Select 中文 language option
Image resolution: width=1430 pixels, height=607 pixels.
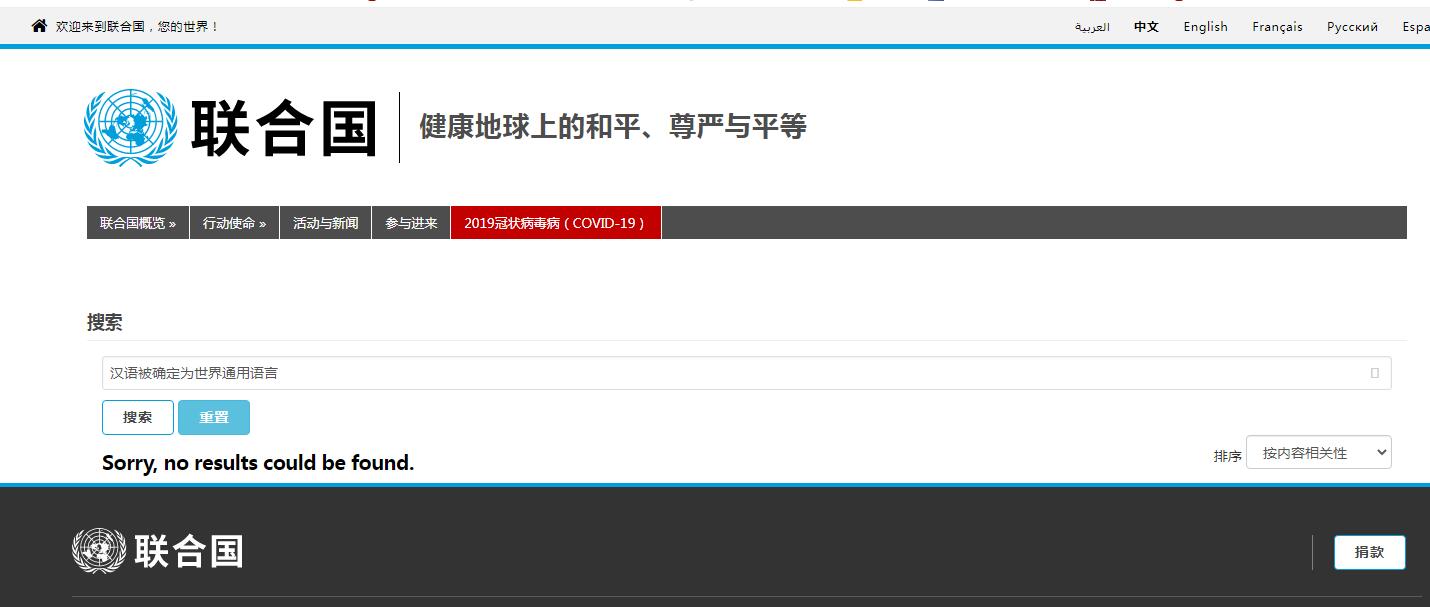click(x=1146, y=27)
